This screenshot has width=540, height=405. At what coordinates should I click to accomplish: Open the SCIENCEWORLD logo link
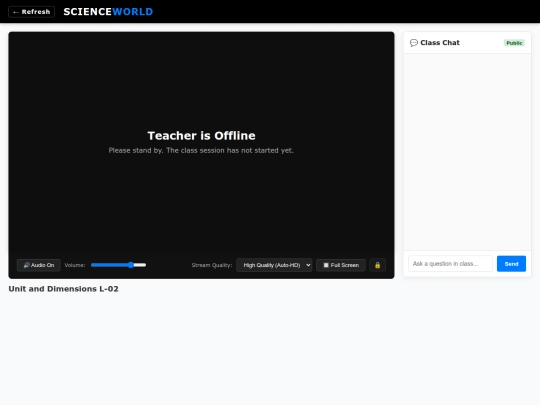coord(108,12)
